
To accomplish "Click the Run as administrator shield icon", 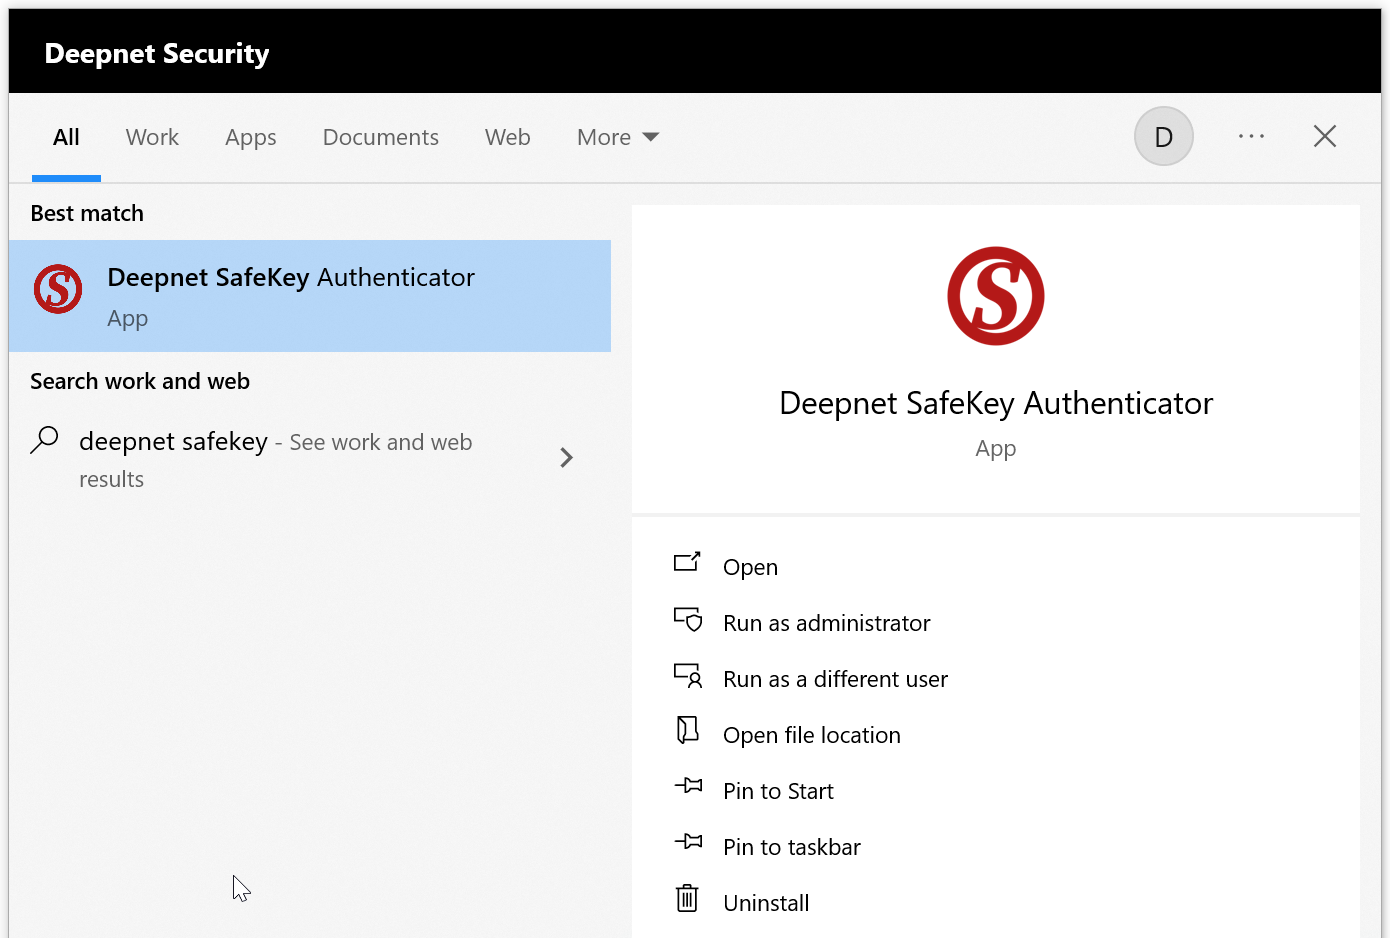I will (x=687, y=620).
